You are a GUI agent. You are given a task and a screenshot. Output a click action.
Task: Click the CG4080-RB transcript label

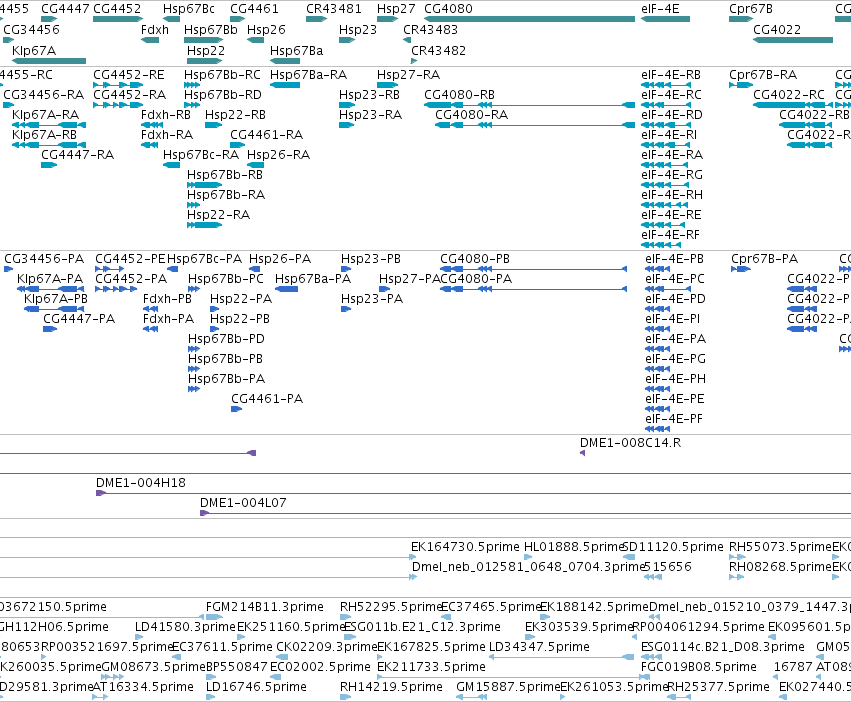pos(459,94)
